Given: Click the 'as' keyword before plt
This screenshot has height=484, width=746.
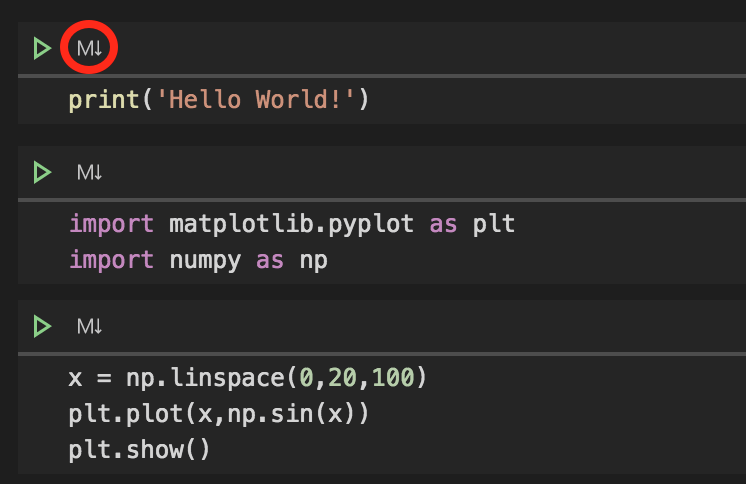Looking at the screenshot, I should click(443, 223).
